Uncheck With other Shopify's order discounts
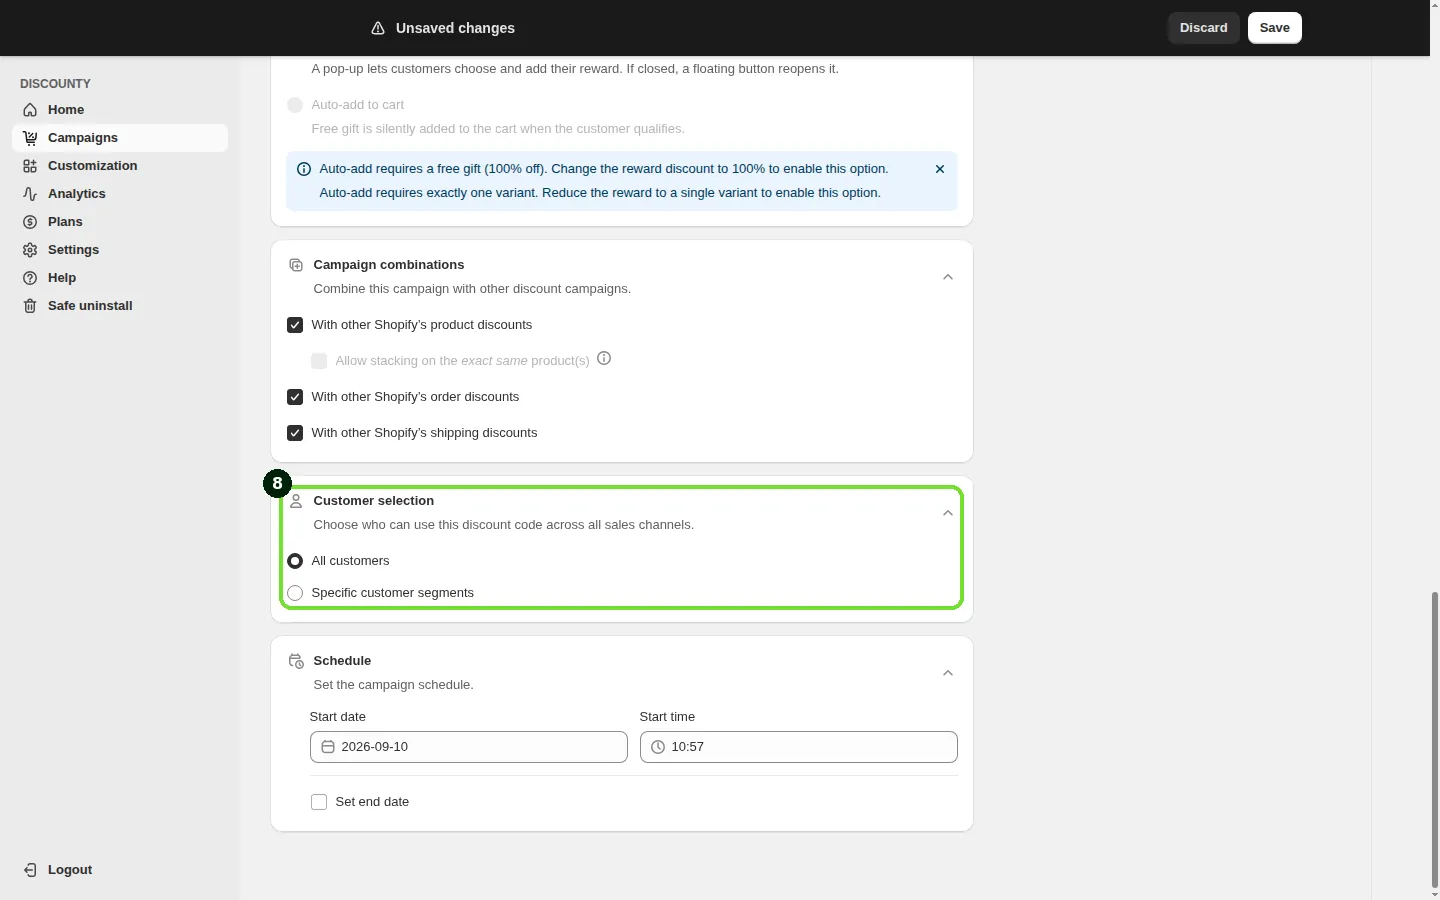 click(x=295, y=397)
